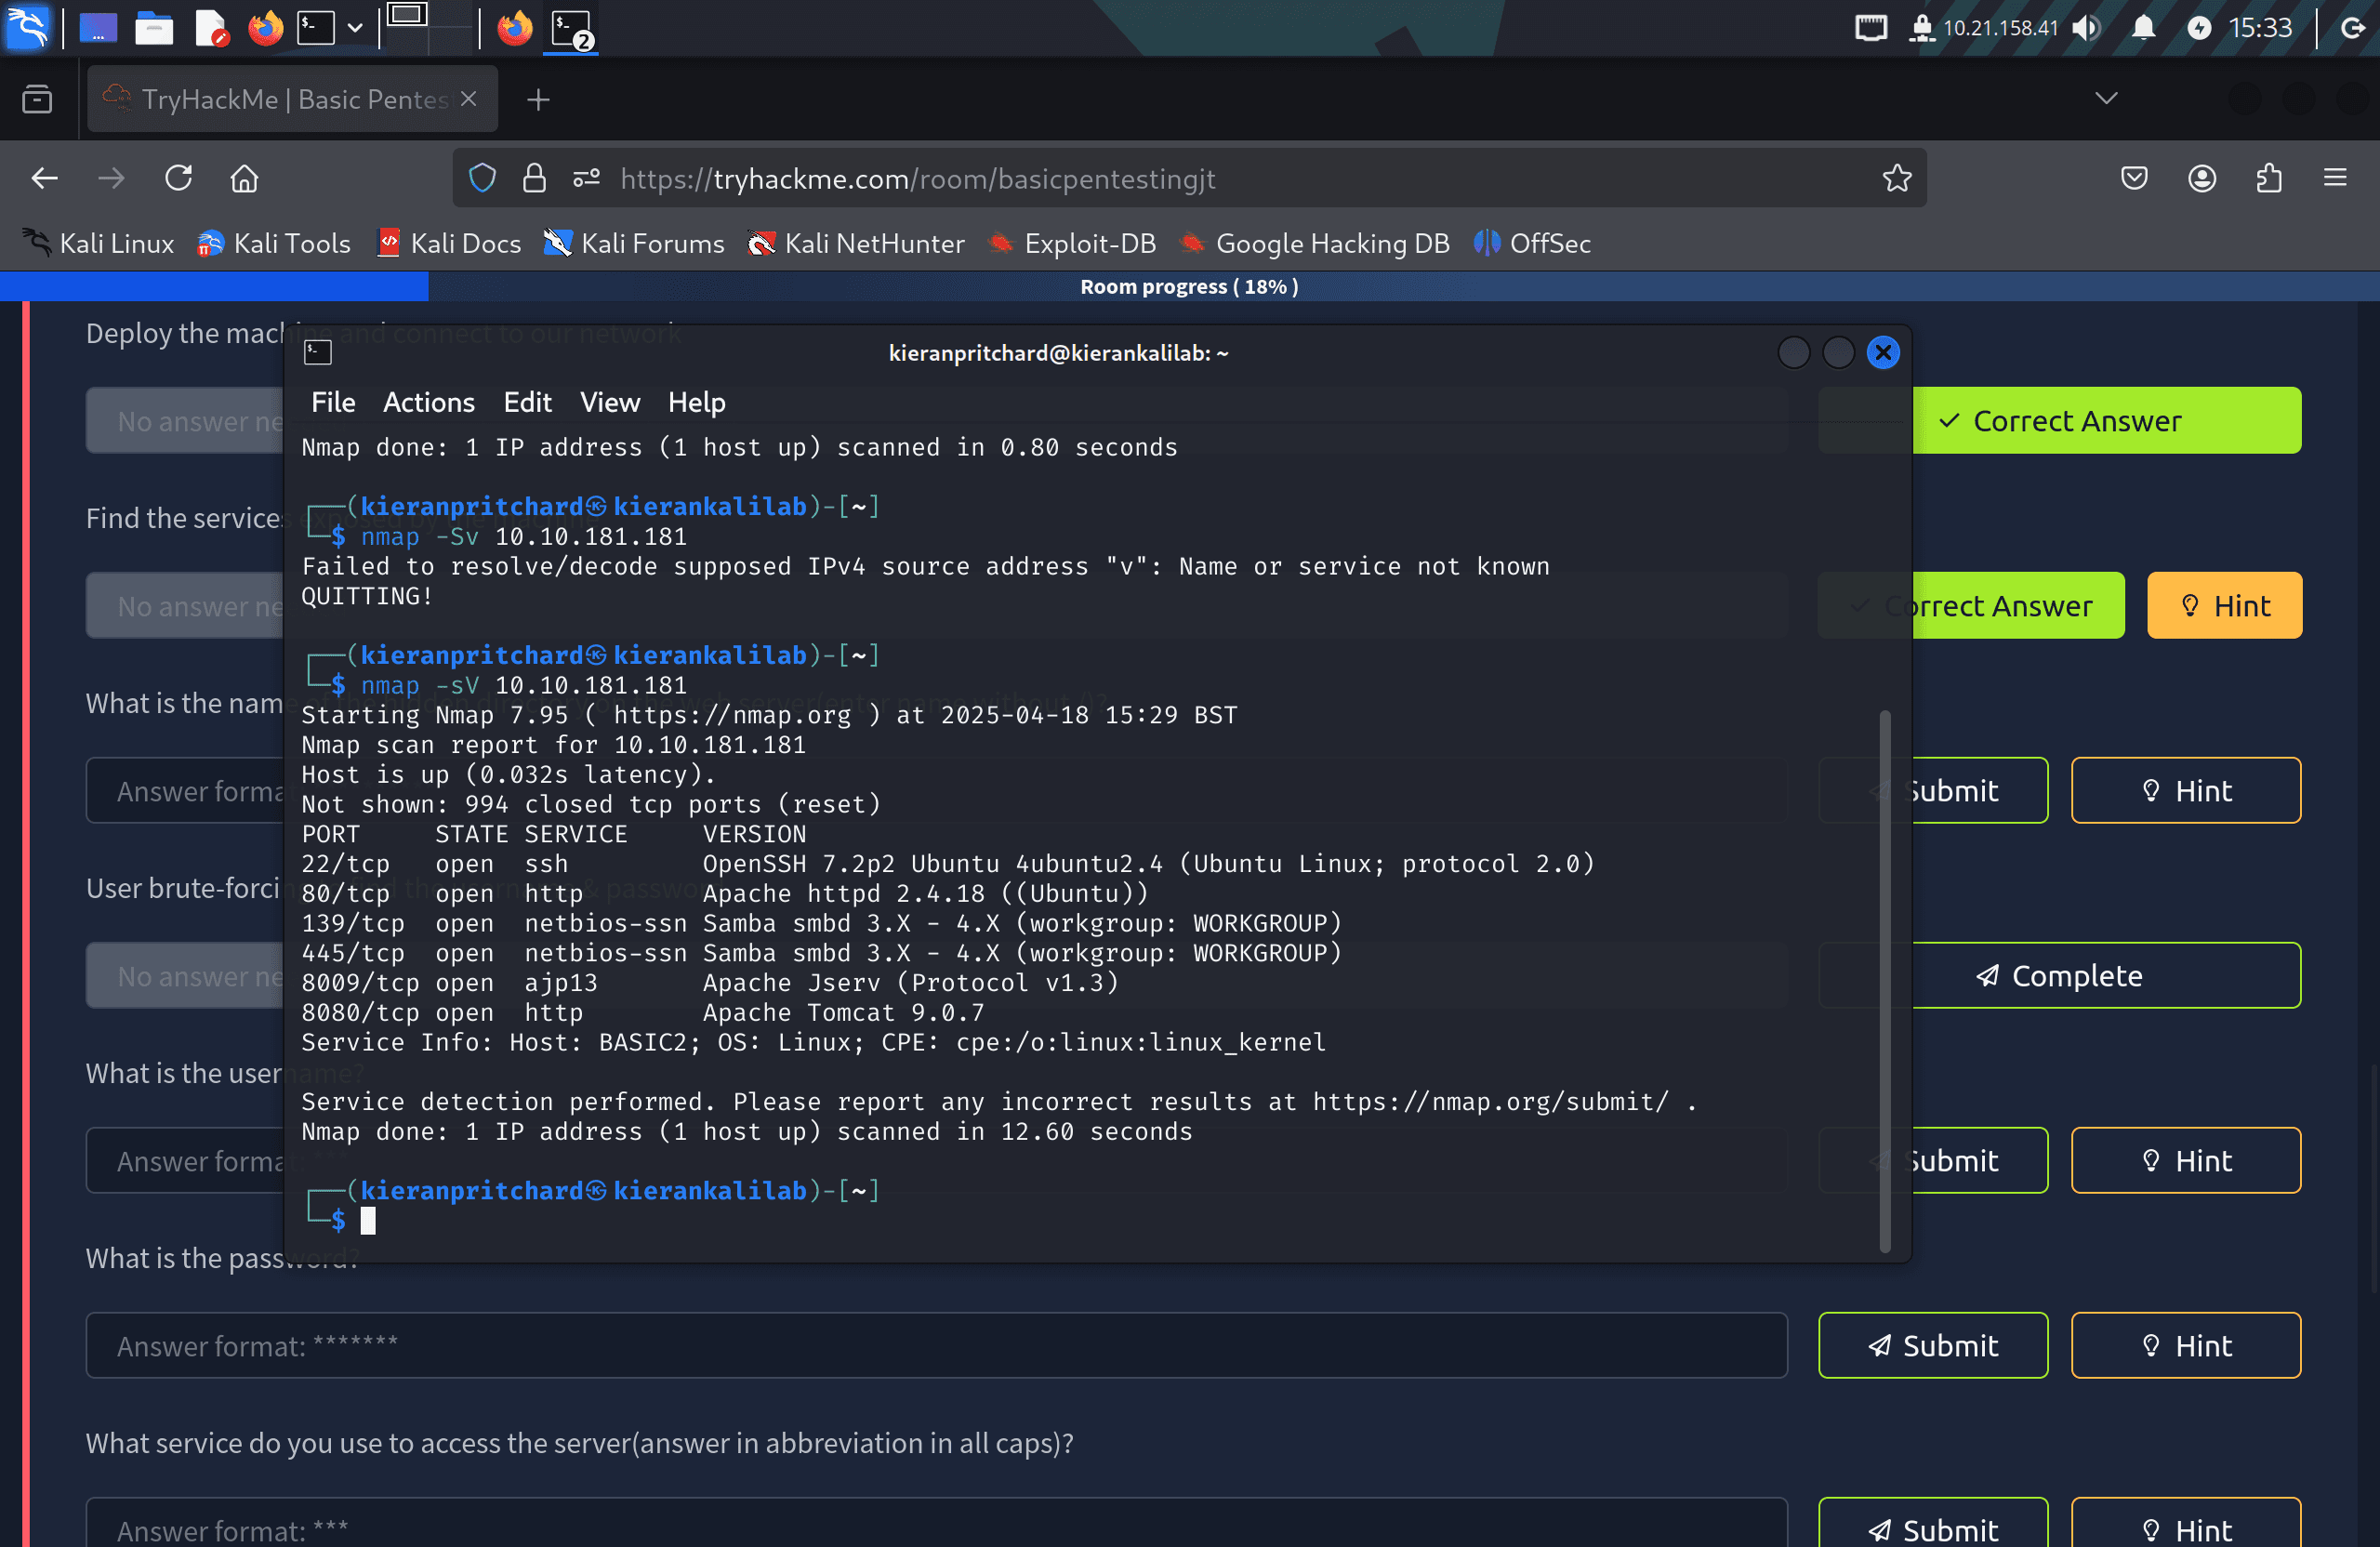Open the Kali Linux bookmark
The image size is (2380, 1547).
click(98, 243)
